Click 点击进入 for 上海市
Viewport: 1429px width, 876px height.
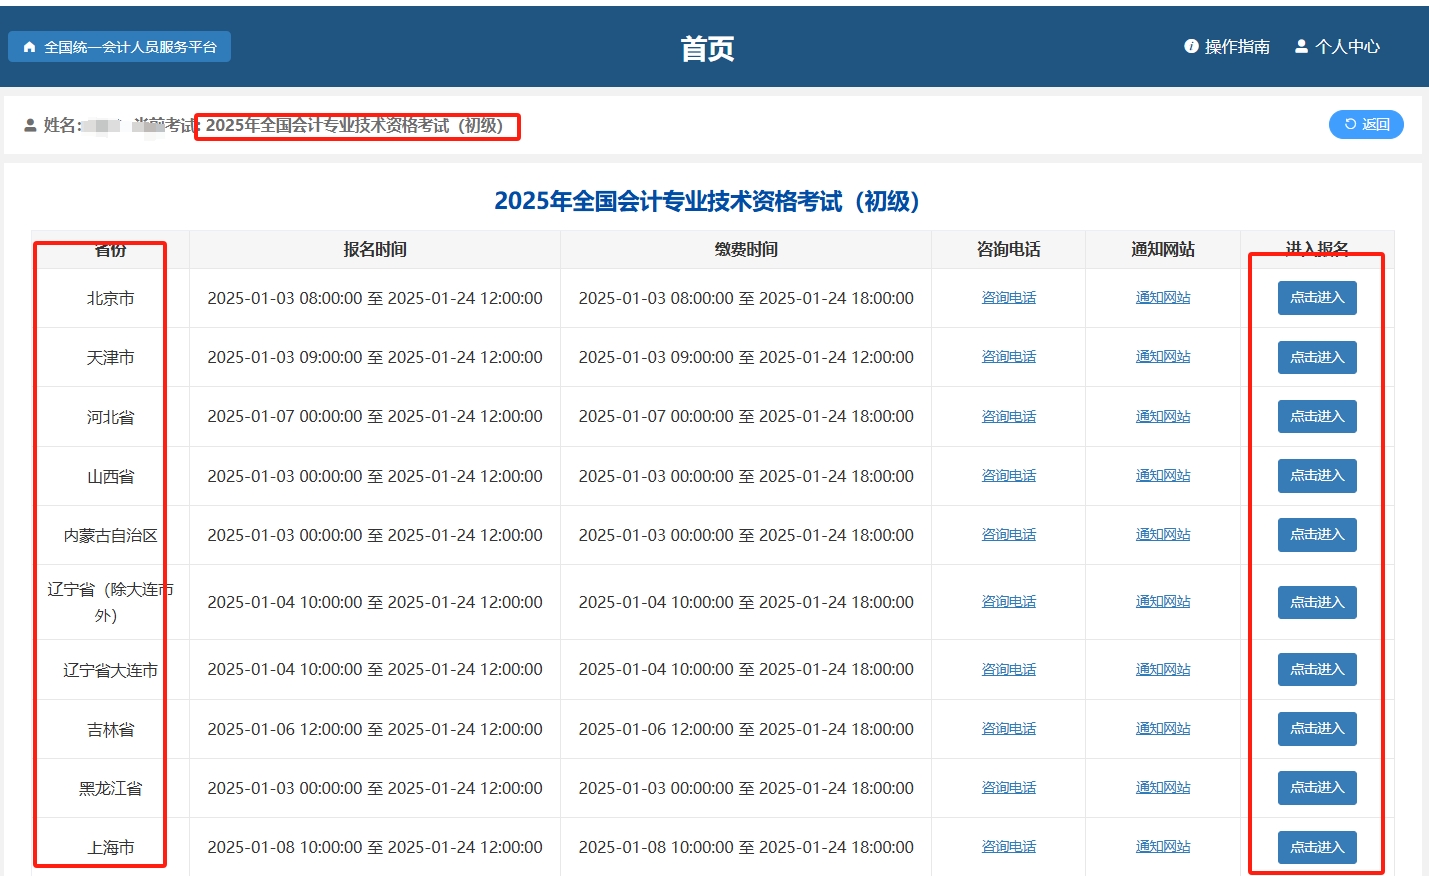coord(1317,846)
